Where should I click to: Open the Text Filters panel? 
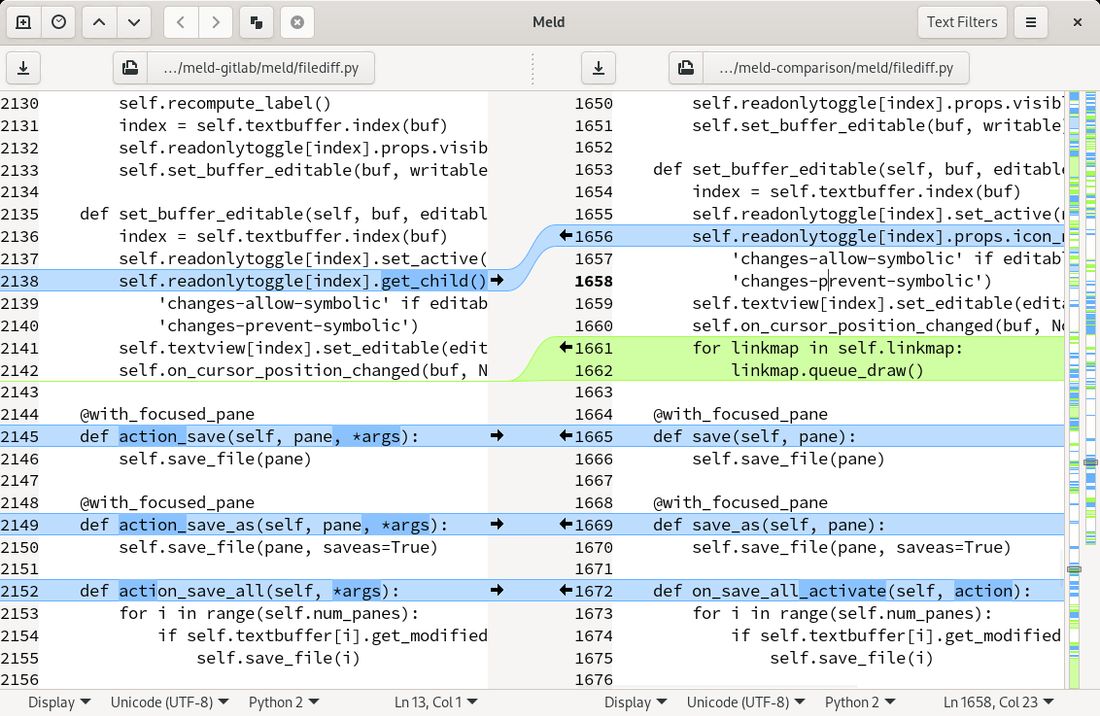(x=962, y=21)
